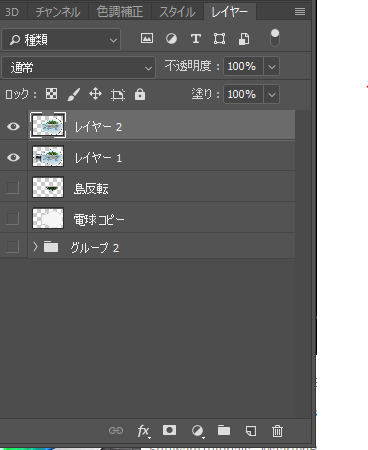The height and width of the screenshot is (450, 368).
Task: Lock layer position
Action: coord(96,94)
